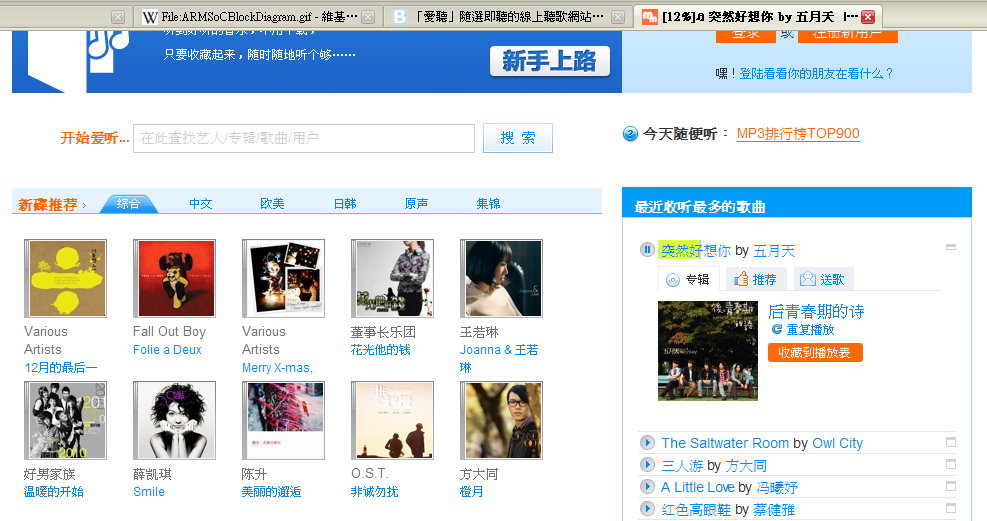The height and width of the screenshot is (521, 987).
Task: Click the 今天随便听 question icon
Action: point(630,133)
